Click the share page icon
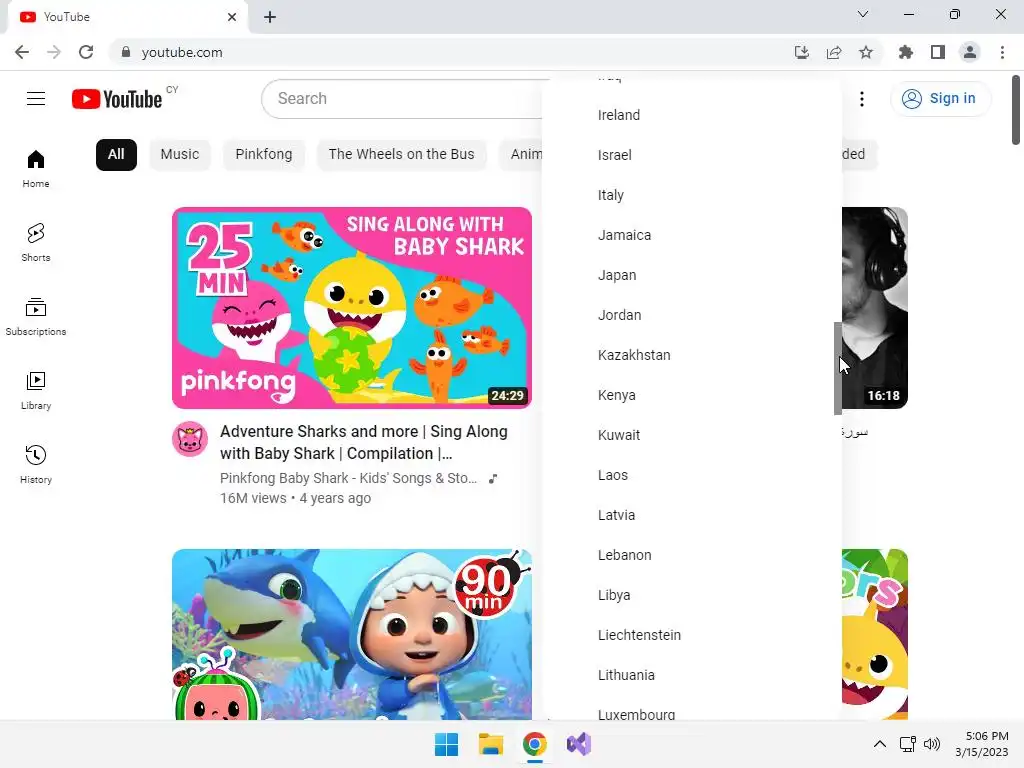1024x768 pixels. 834,52
